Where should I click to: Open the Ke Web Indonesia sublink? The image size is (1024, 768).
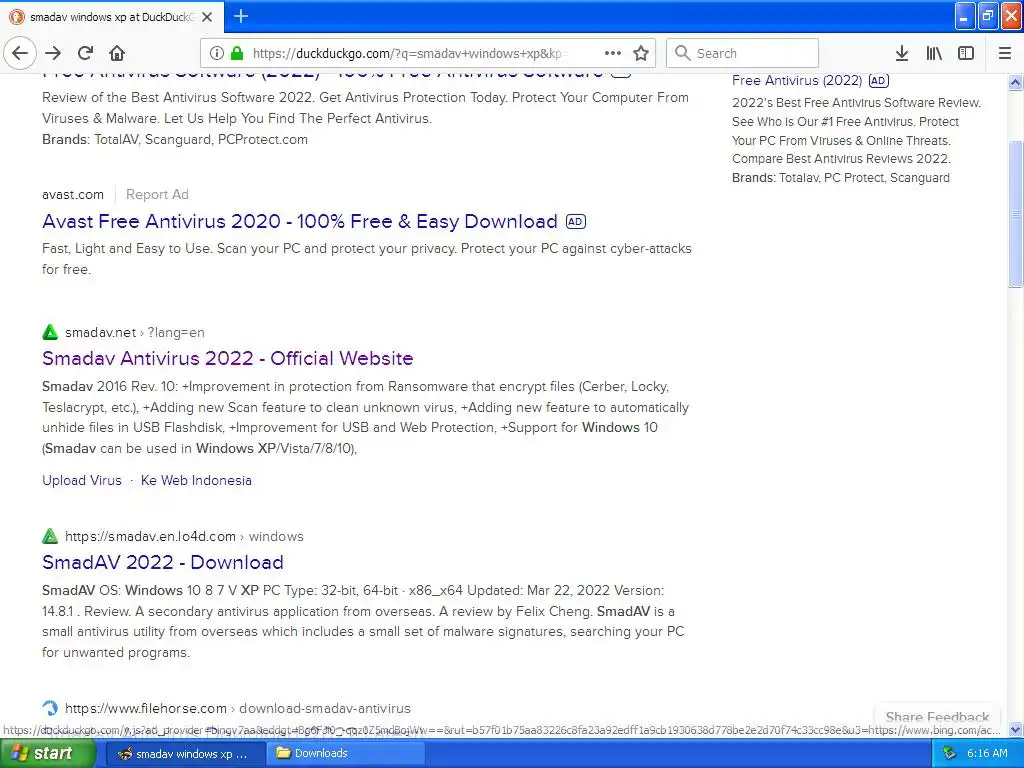tap(196, 480)
